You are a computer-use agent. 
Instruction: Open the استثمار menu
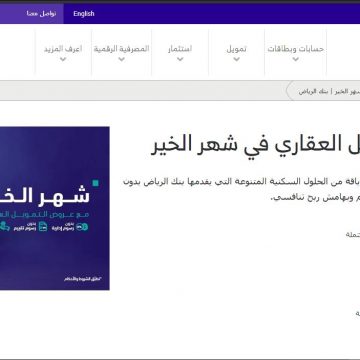180,49
